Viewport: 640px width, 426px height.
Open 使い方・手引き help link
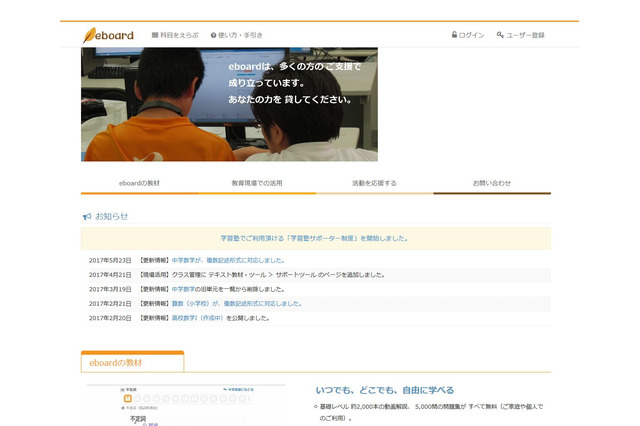click(236, 35)
